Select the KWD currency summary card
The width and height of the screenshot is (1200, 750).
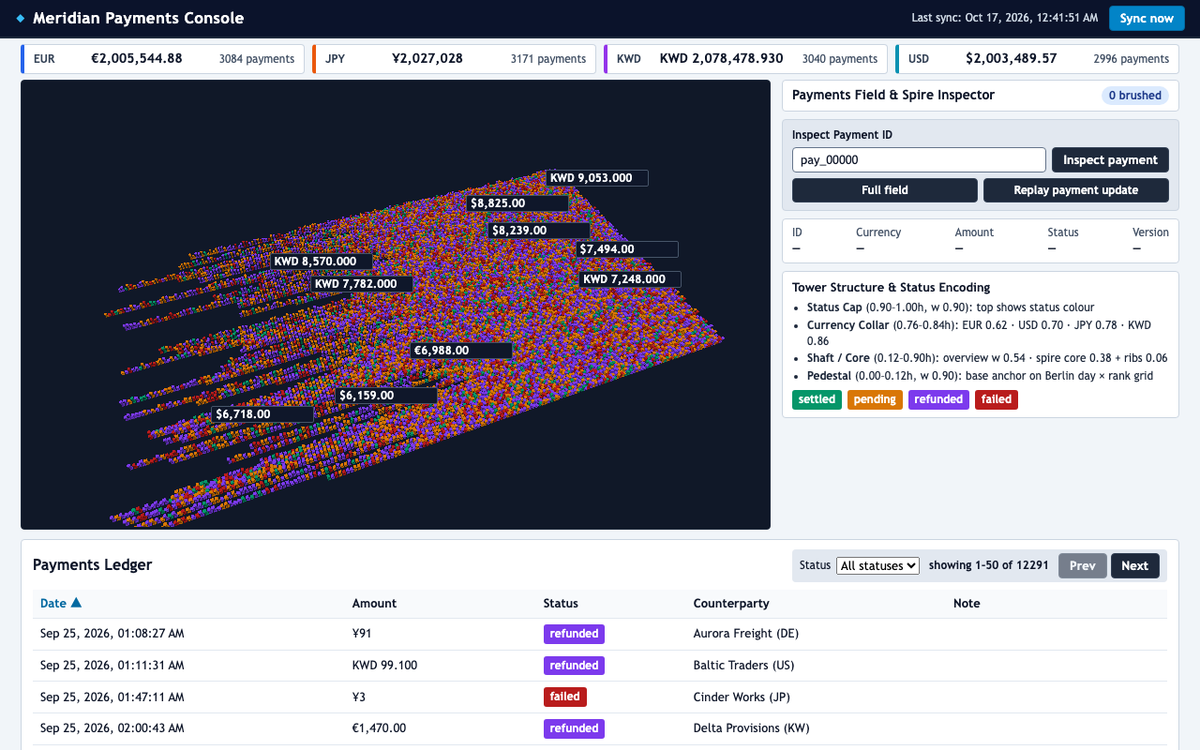tap(746, 59)
